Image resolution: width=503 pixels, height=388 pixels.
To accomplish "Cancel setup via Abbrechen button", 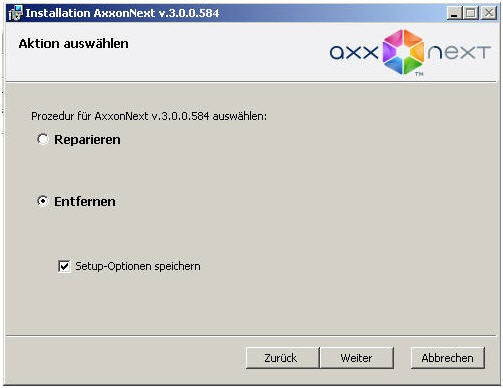I will (x=448, y=358).
